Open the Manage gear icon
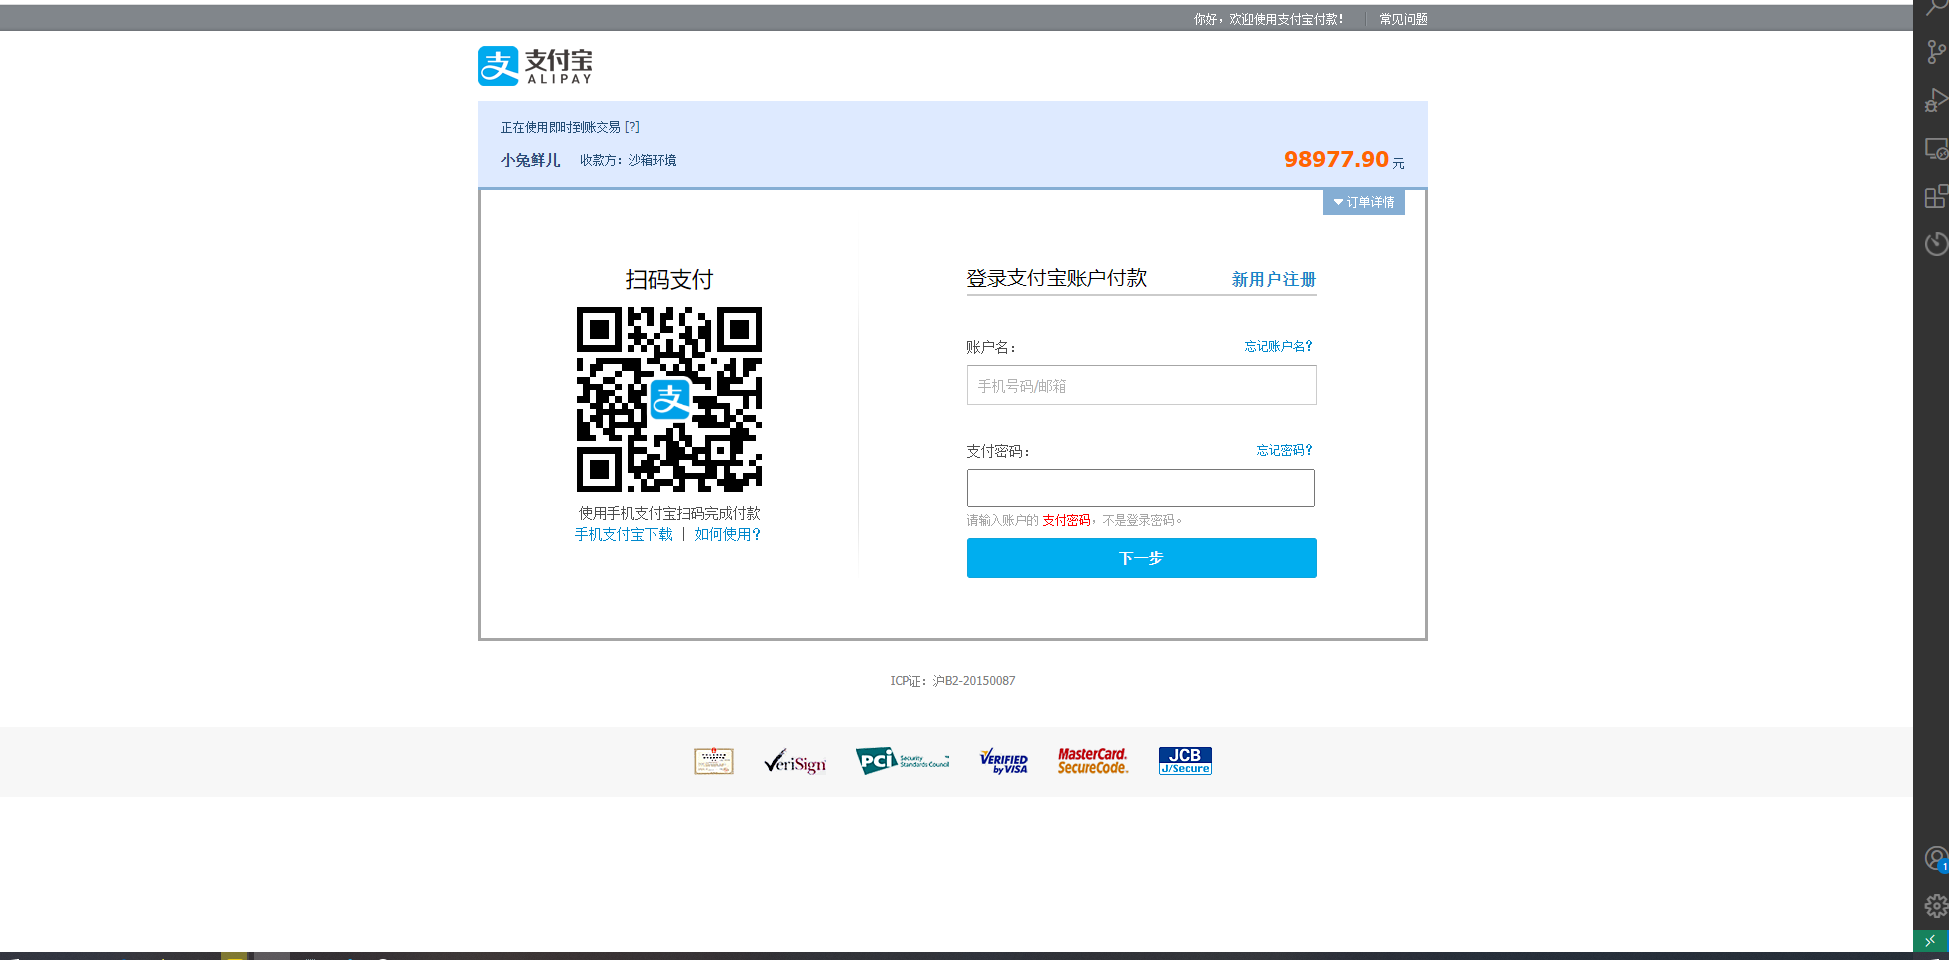The height and width of the screenshot is (960, 1949). pos(1936,906)
